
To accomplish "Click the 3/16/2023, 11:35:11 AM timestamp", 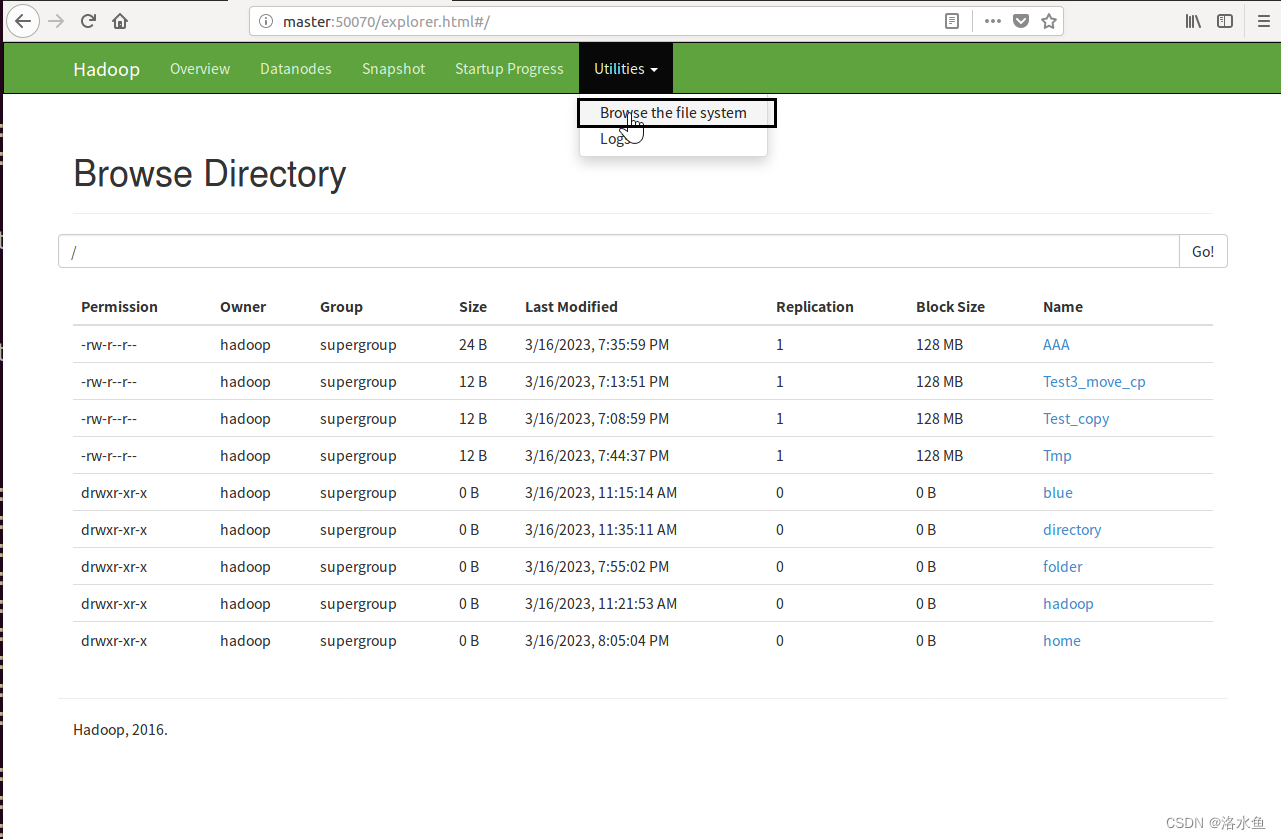I will (601, 530).
